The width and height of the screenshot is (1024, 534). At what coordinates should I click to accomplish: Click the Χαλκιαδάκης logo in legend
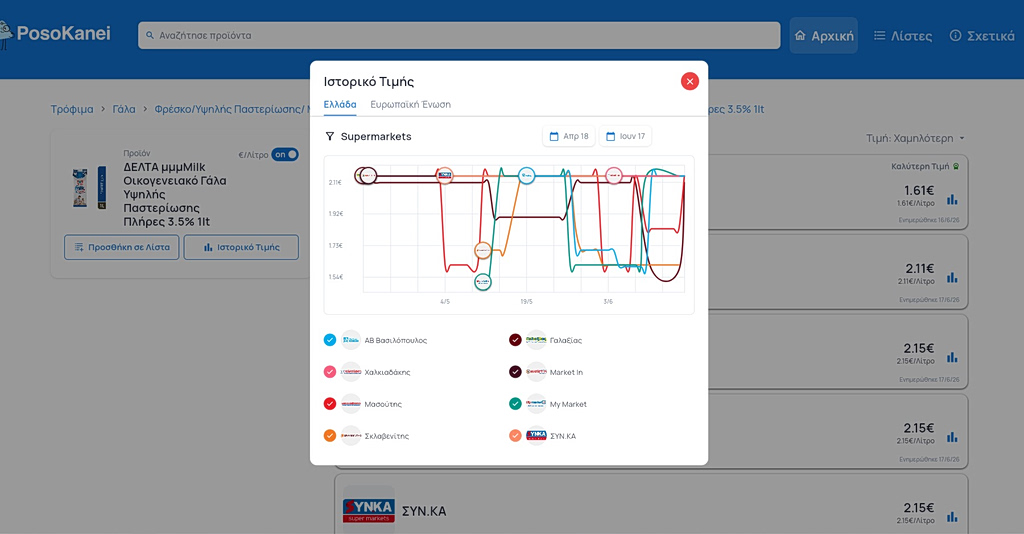point(351,372)
